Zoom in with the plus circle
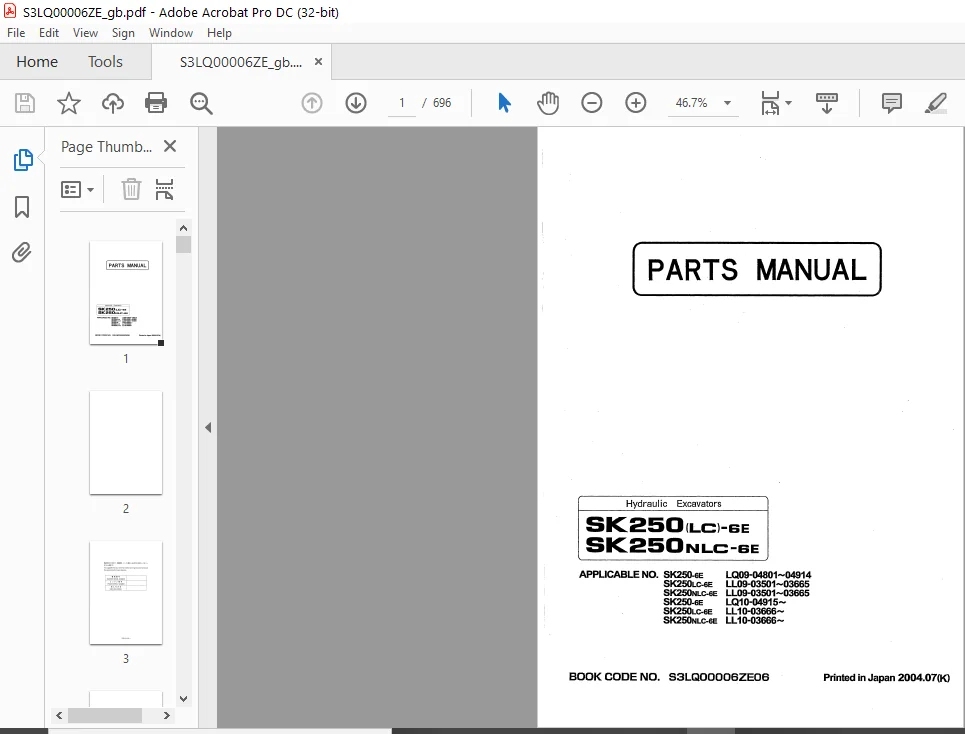Screen dimensions: 965x734 636,103
